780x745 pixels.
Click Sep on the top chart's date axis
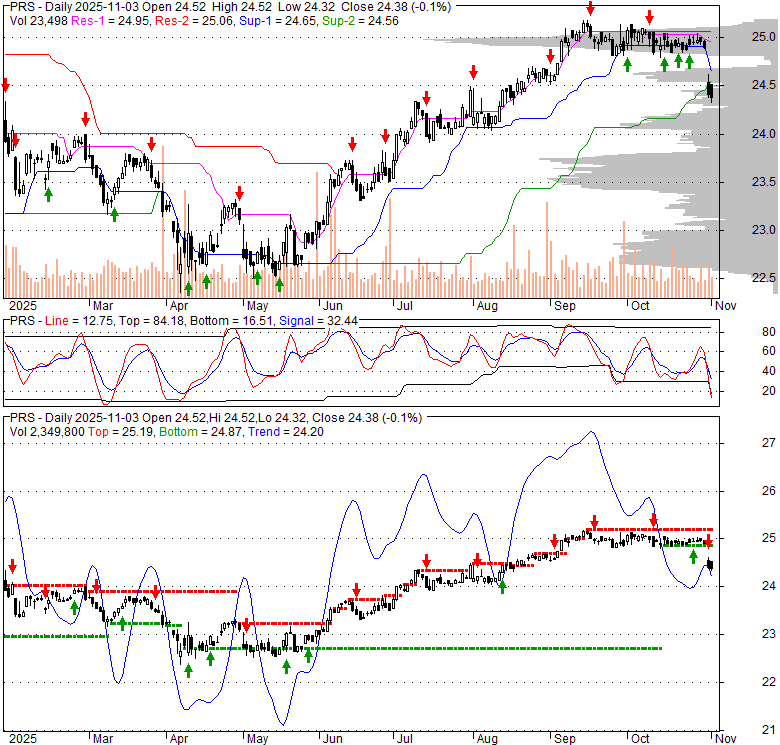point(565,306)
